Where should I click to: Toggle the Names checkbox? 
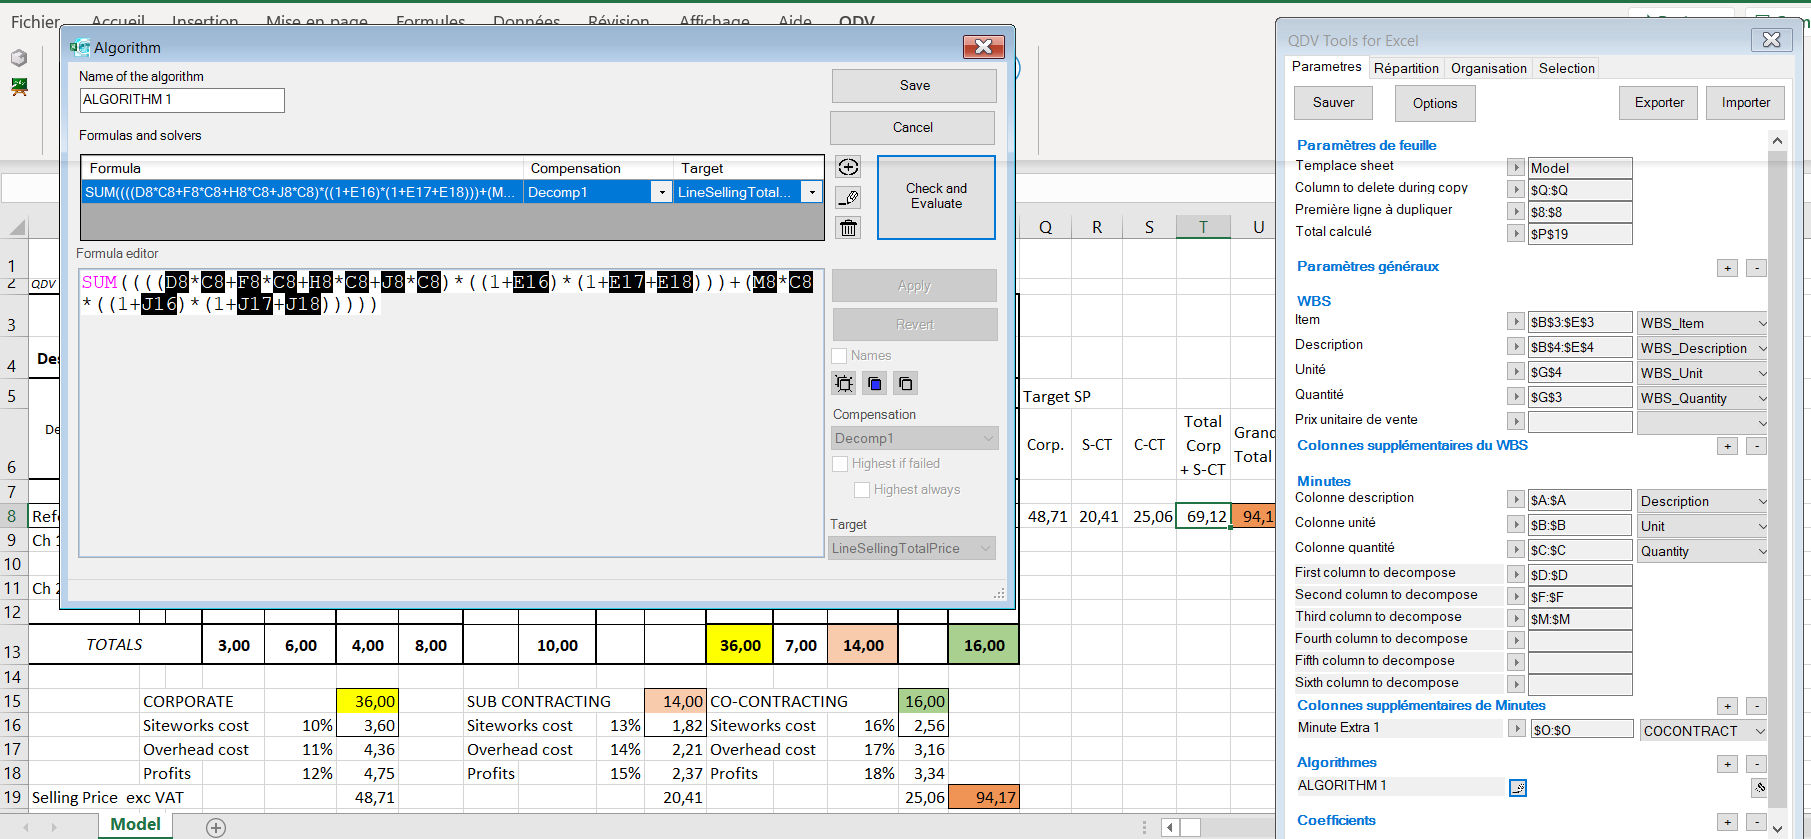pyautogui.click(x=839, y=356)
